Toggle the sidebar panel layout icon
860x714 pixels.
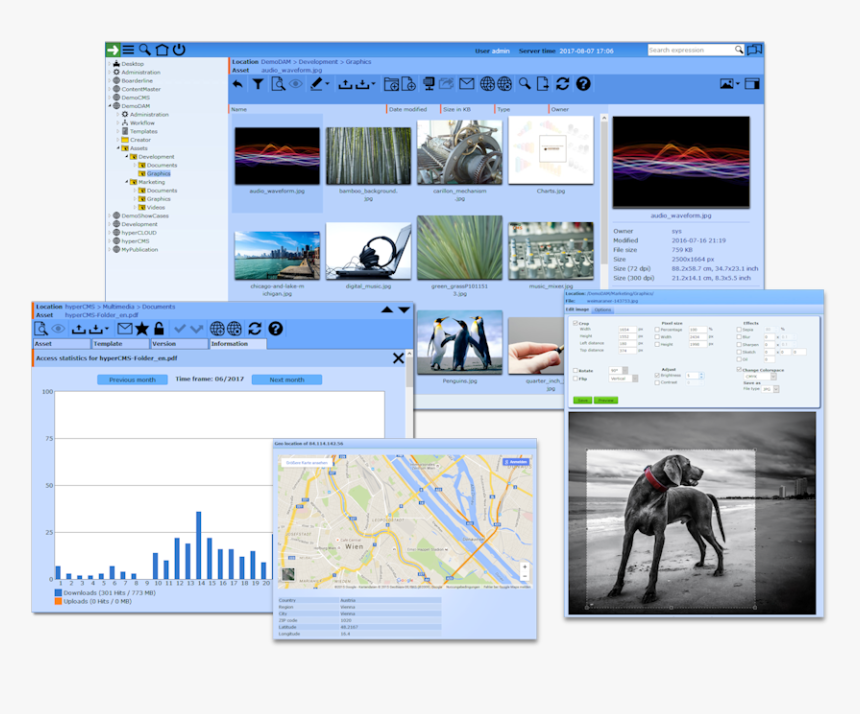(x=752, y=84)
